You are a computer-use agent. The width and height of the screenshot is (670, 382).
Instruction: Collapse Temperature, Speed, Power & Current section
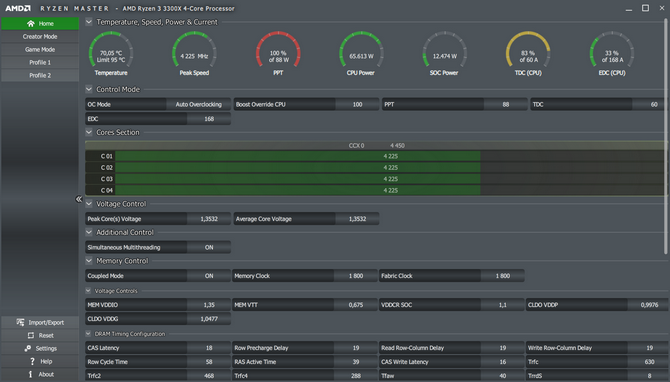pos(89,22)
